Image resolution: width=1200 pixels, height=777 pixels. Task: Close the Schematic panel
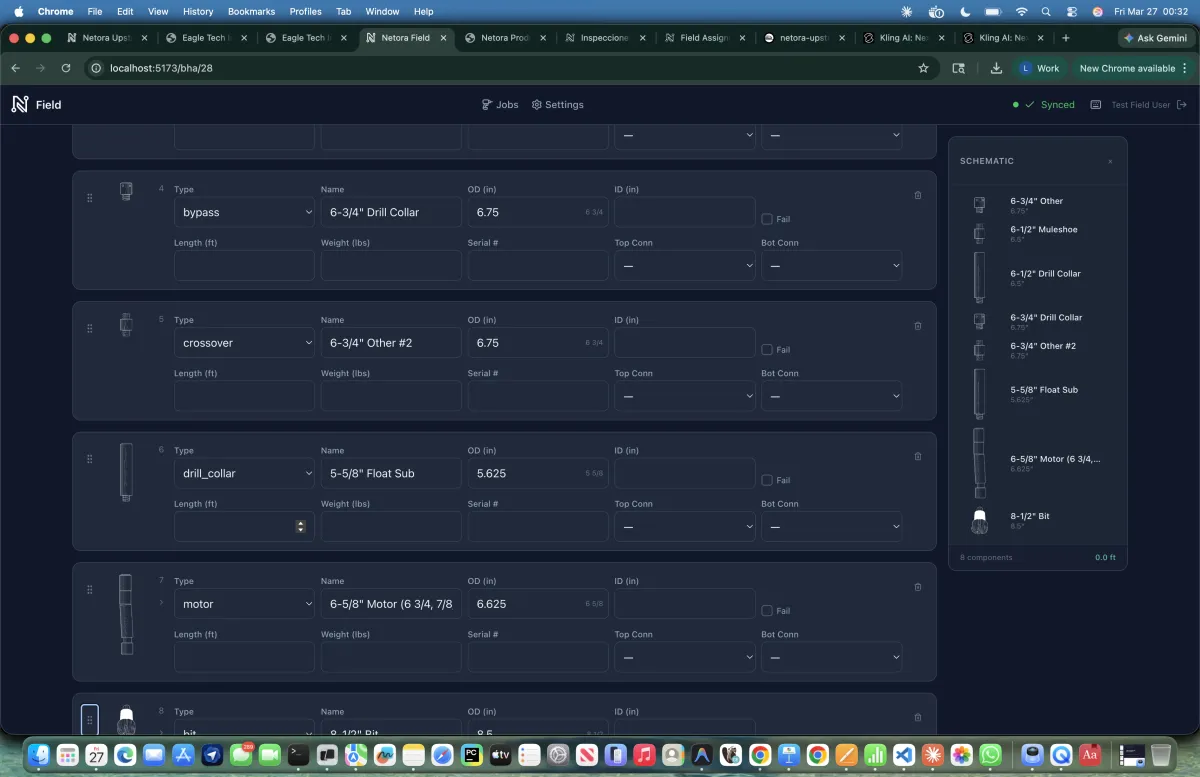[x=1110, y=162]
